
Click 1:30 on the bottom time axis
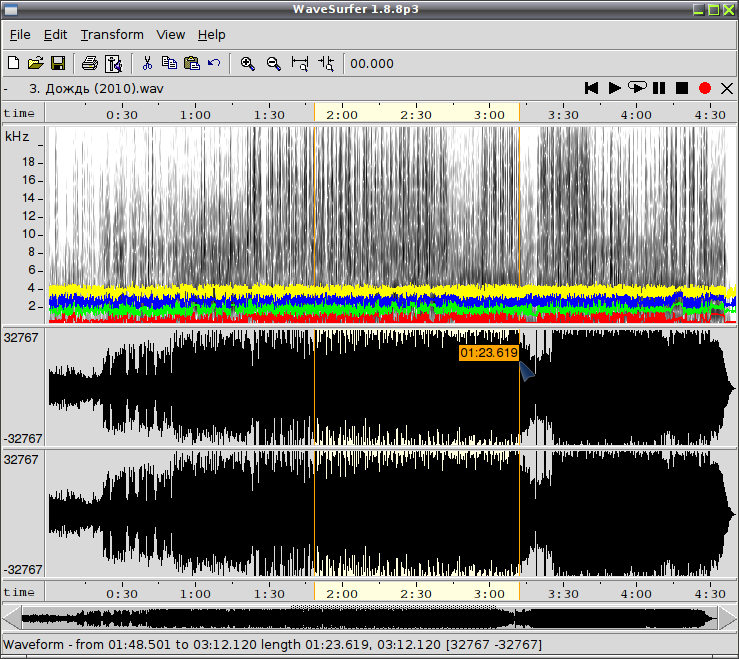click(x=269, y=594)
